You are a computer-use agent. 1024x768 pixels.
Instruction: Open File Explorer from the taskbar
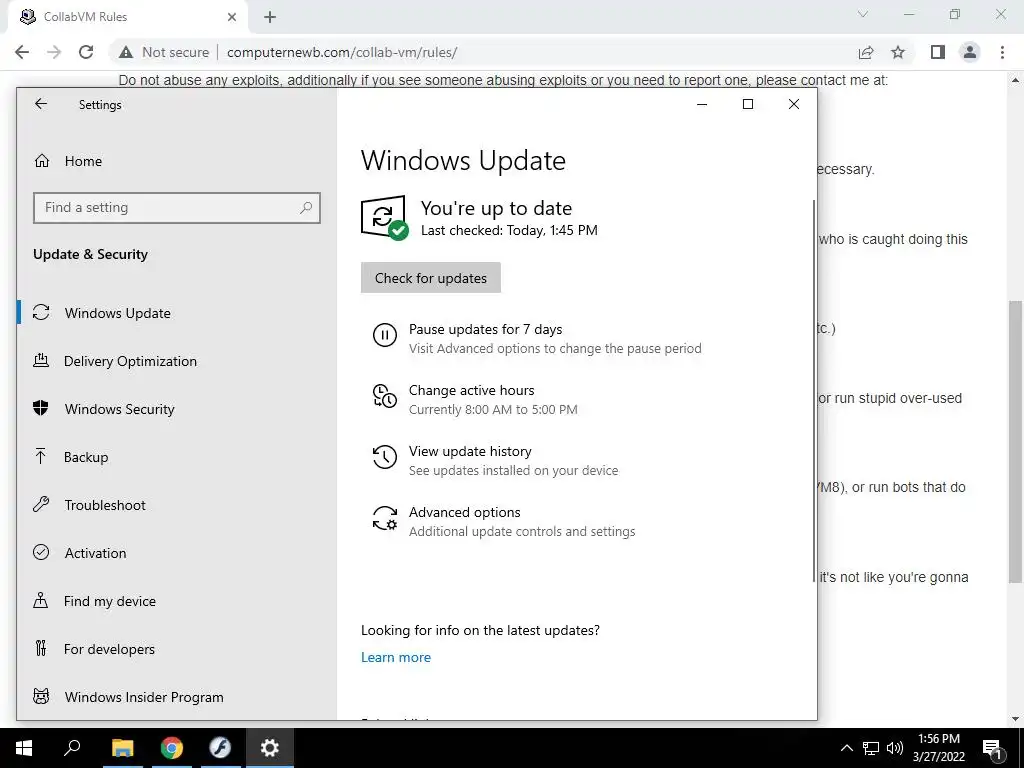point(122,748)
